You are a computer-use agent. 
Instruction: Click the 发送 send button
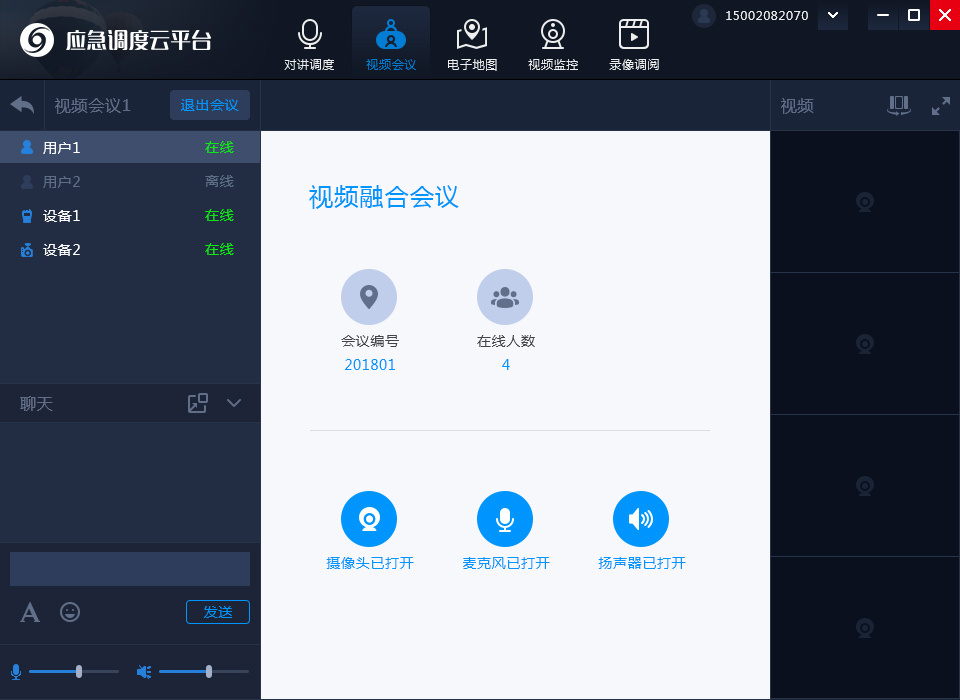pos(218,612)
